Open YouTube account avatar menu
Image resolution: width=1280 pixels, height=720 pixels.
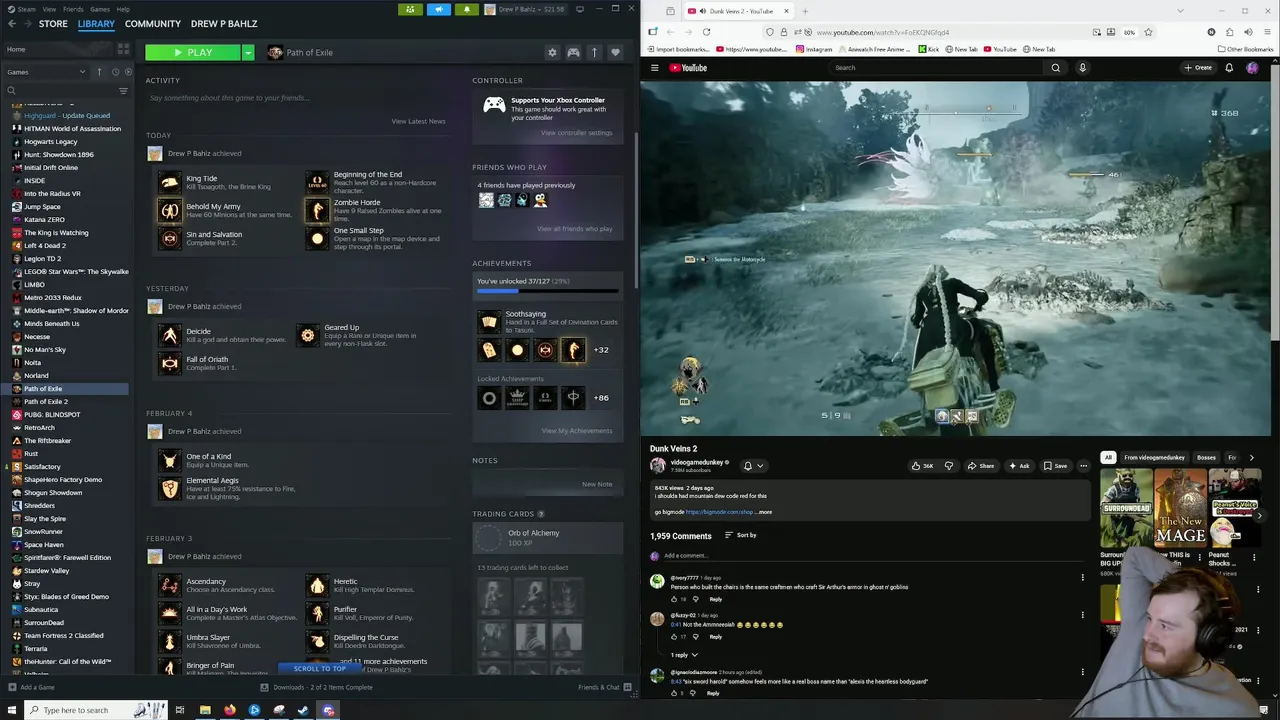[x=1252, y=68]
